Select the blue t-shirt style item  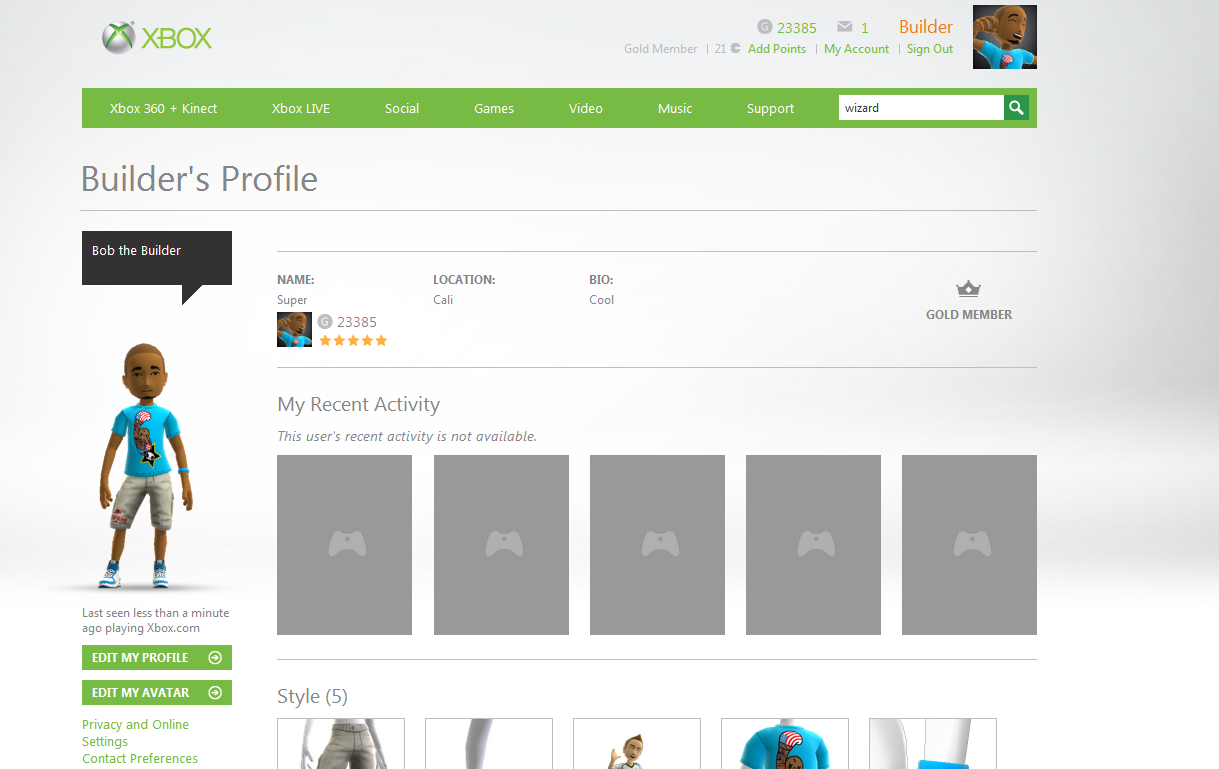pyautogui.click(x=785, y=743)
